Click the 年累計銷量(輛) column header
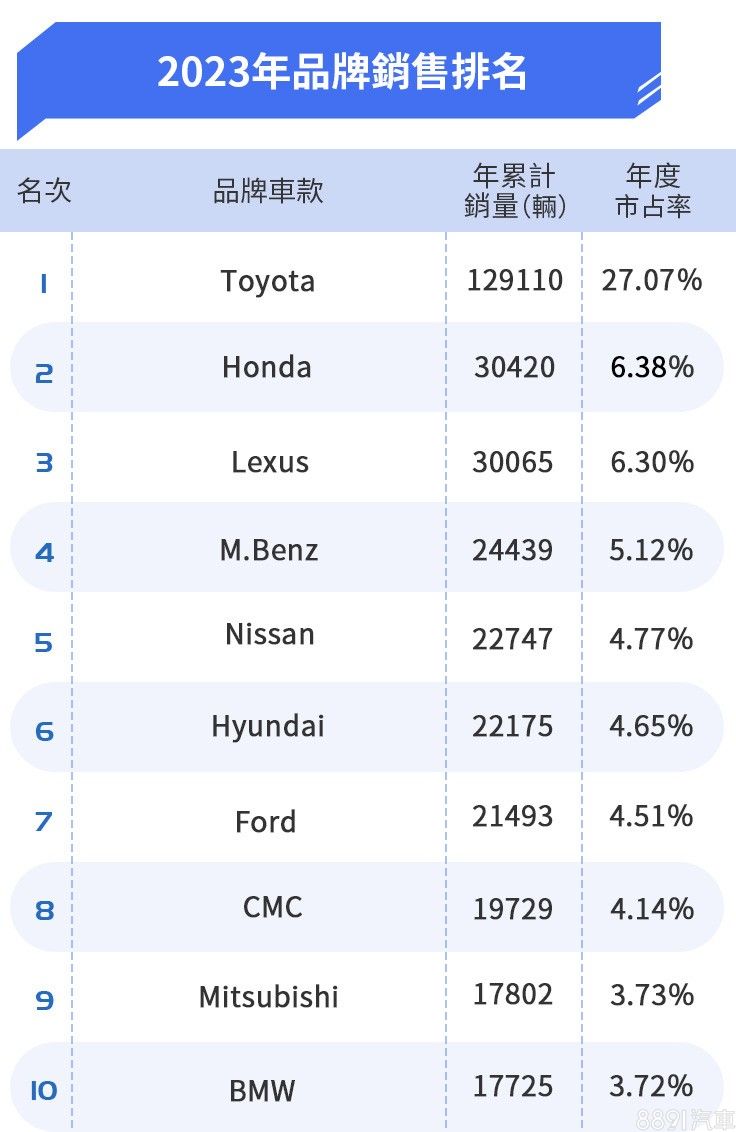Image resolution: width=736 pixels, height=1132 pixels. [515, 191]
